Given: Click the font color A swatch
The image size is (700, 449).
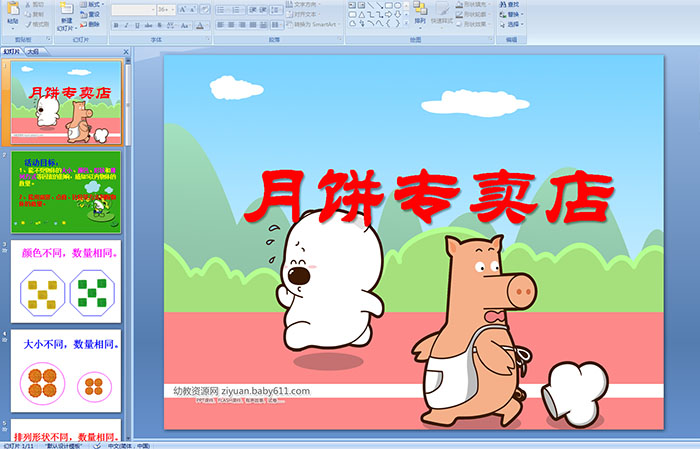Looking at the screenshot, I should (x=200, y=25).
